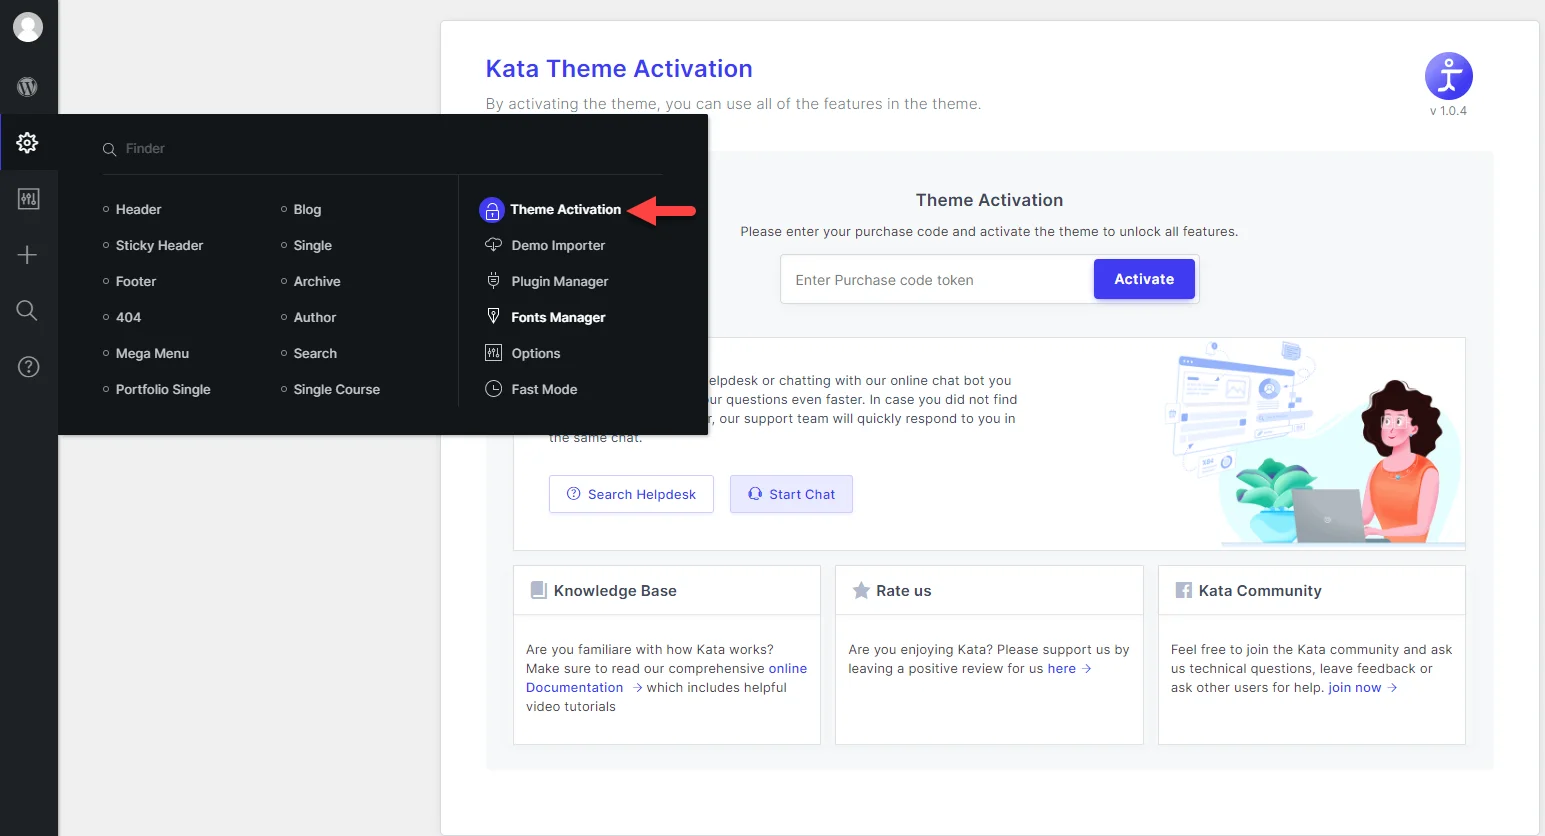Start a chat with Start Chat button
Image resolution: width=1545 pixels, height=836 pixels.
pyautogui.click(x=791, y=494)
